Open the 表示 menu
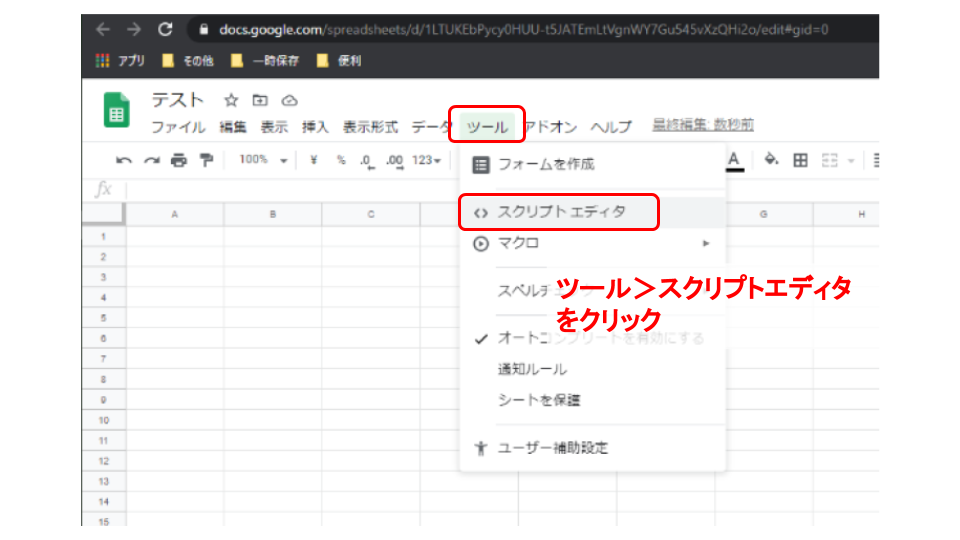960x540 pixels. [274, 127]
